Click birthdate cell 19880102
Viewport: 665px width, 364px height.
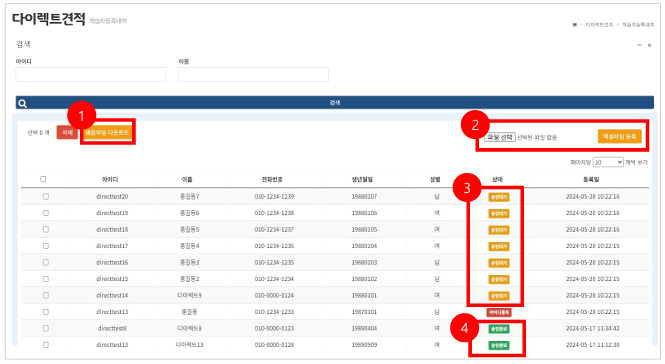point(364,279)
